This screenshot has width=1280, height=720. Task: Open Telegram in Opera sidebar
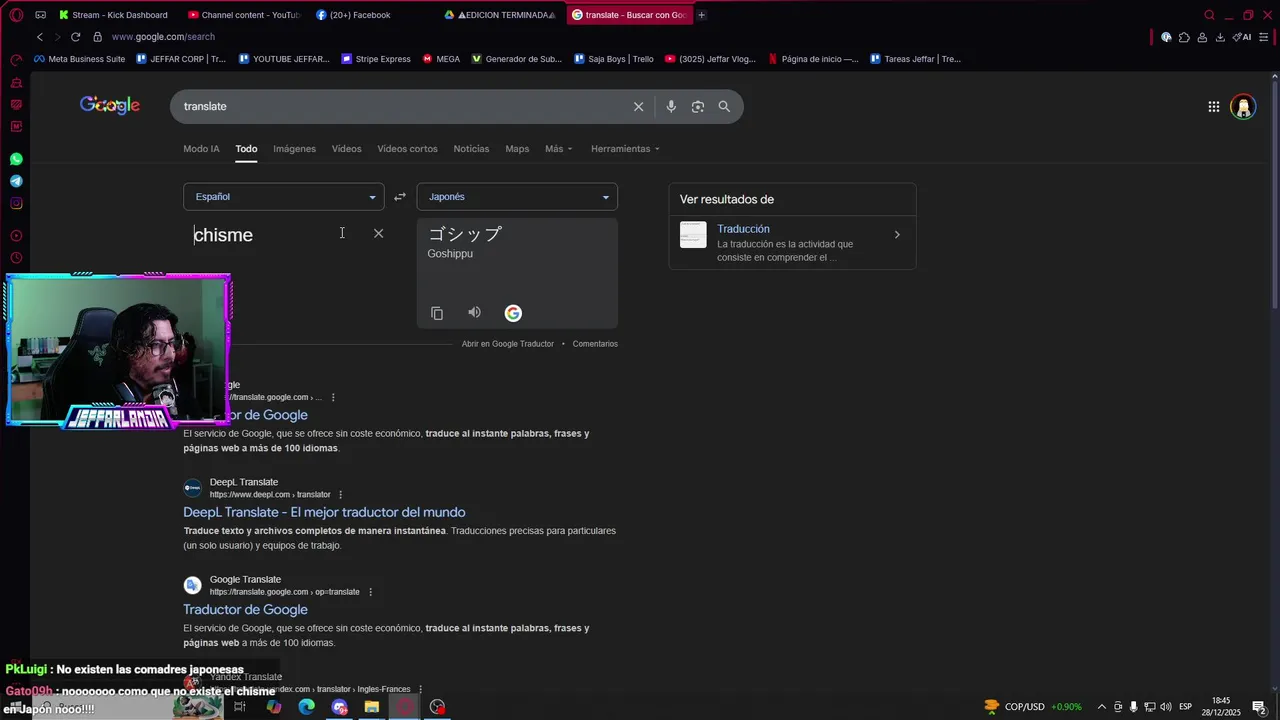16,181
